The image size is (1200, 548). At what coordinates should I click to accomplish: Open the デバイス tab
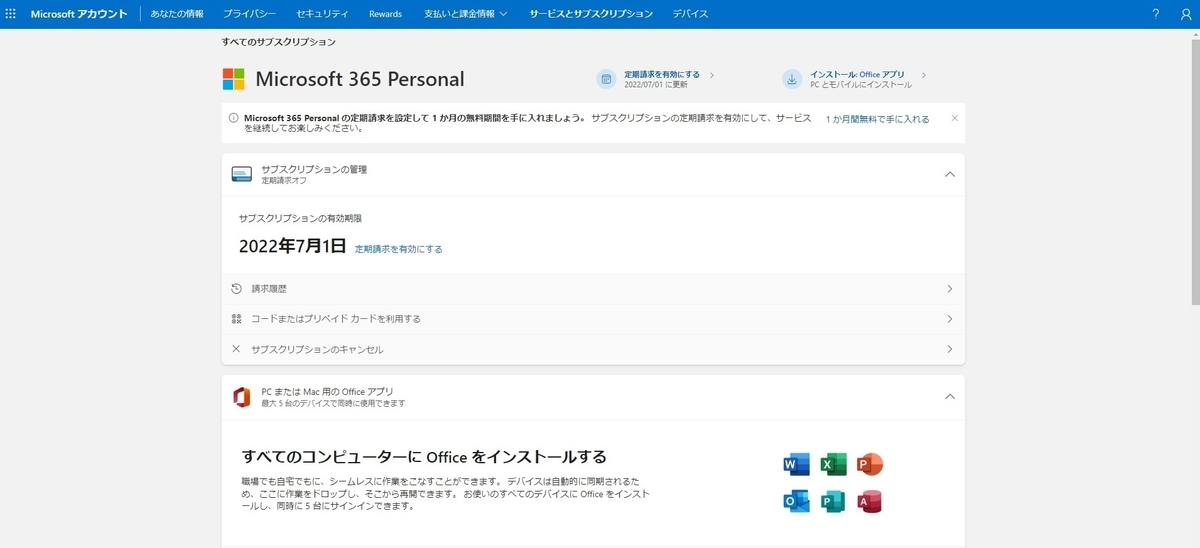(x=691, y=14)
